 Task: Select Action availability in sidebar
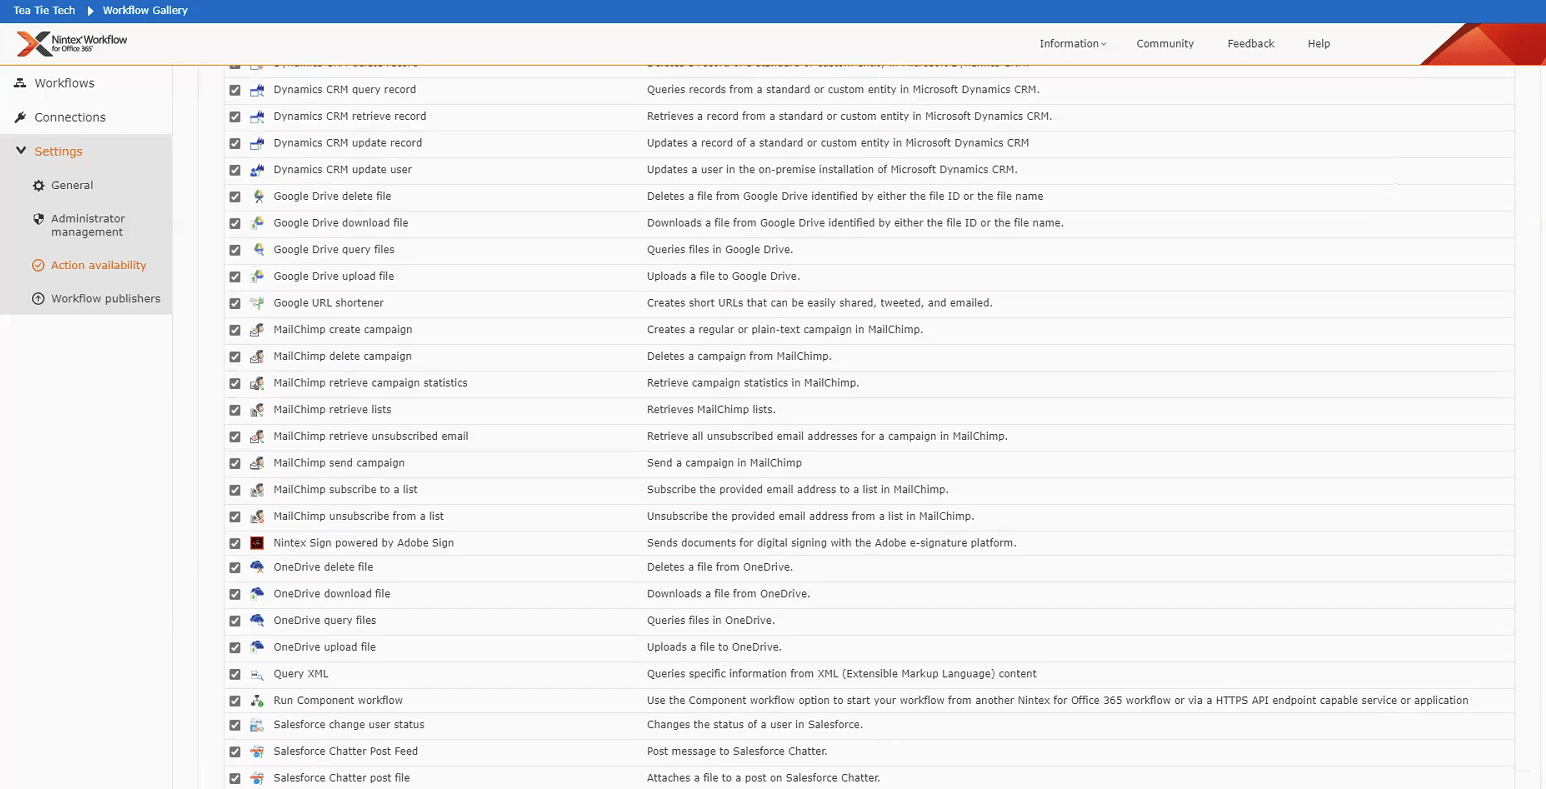point(98,265)
